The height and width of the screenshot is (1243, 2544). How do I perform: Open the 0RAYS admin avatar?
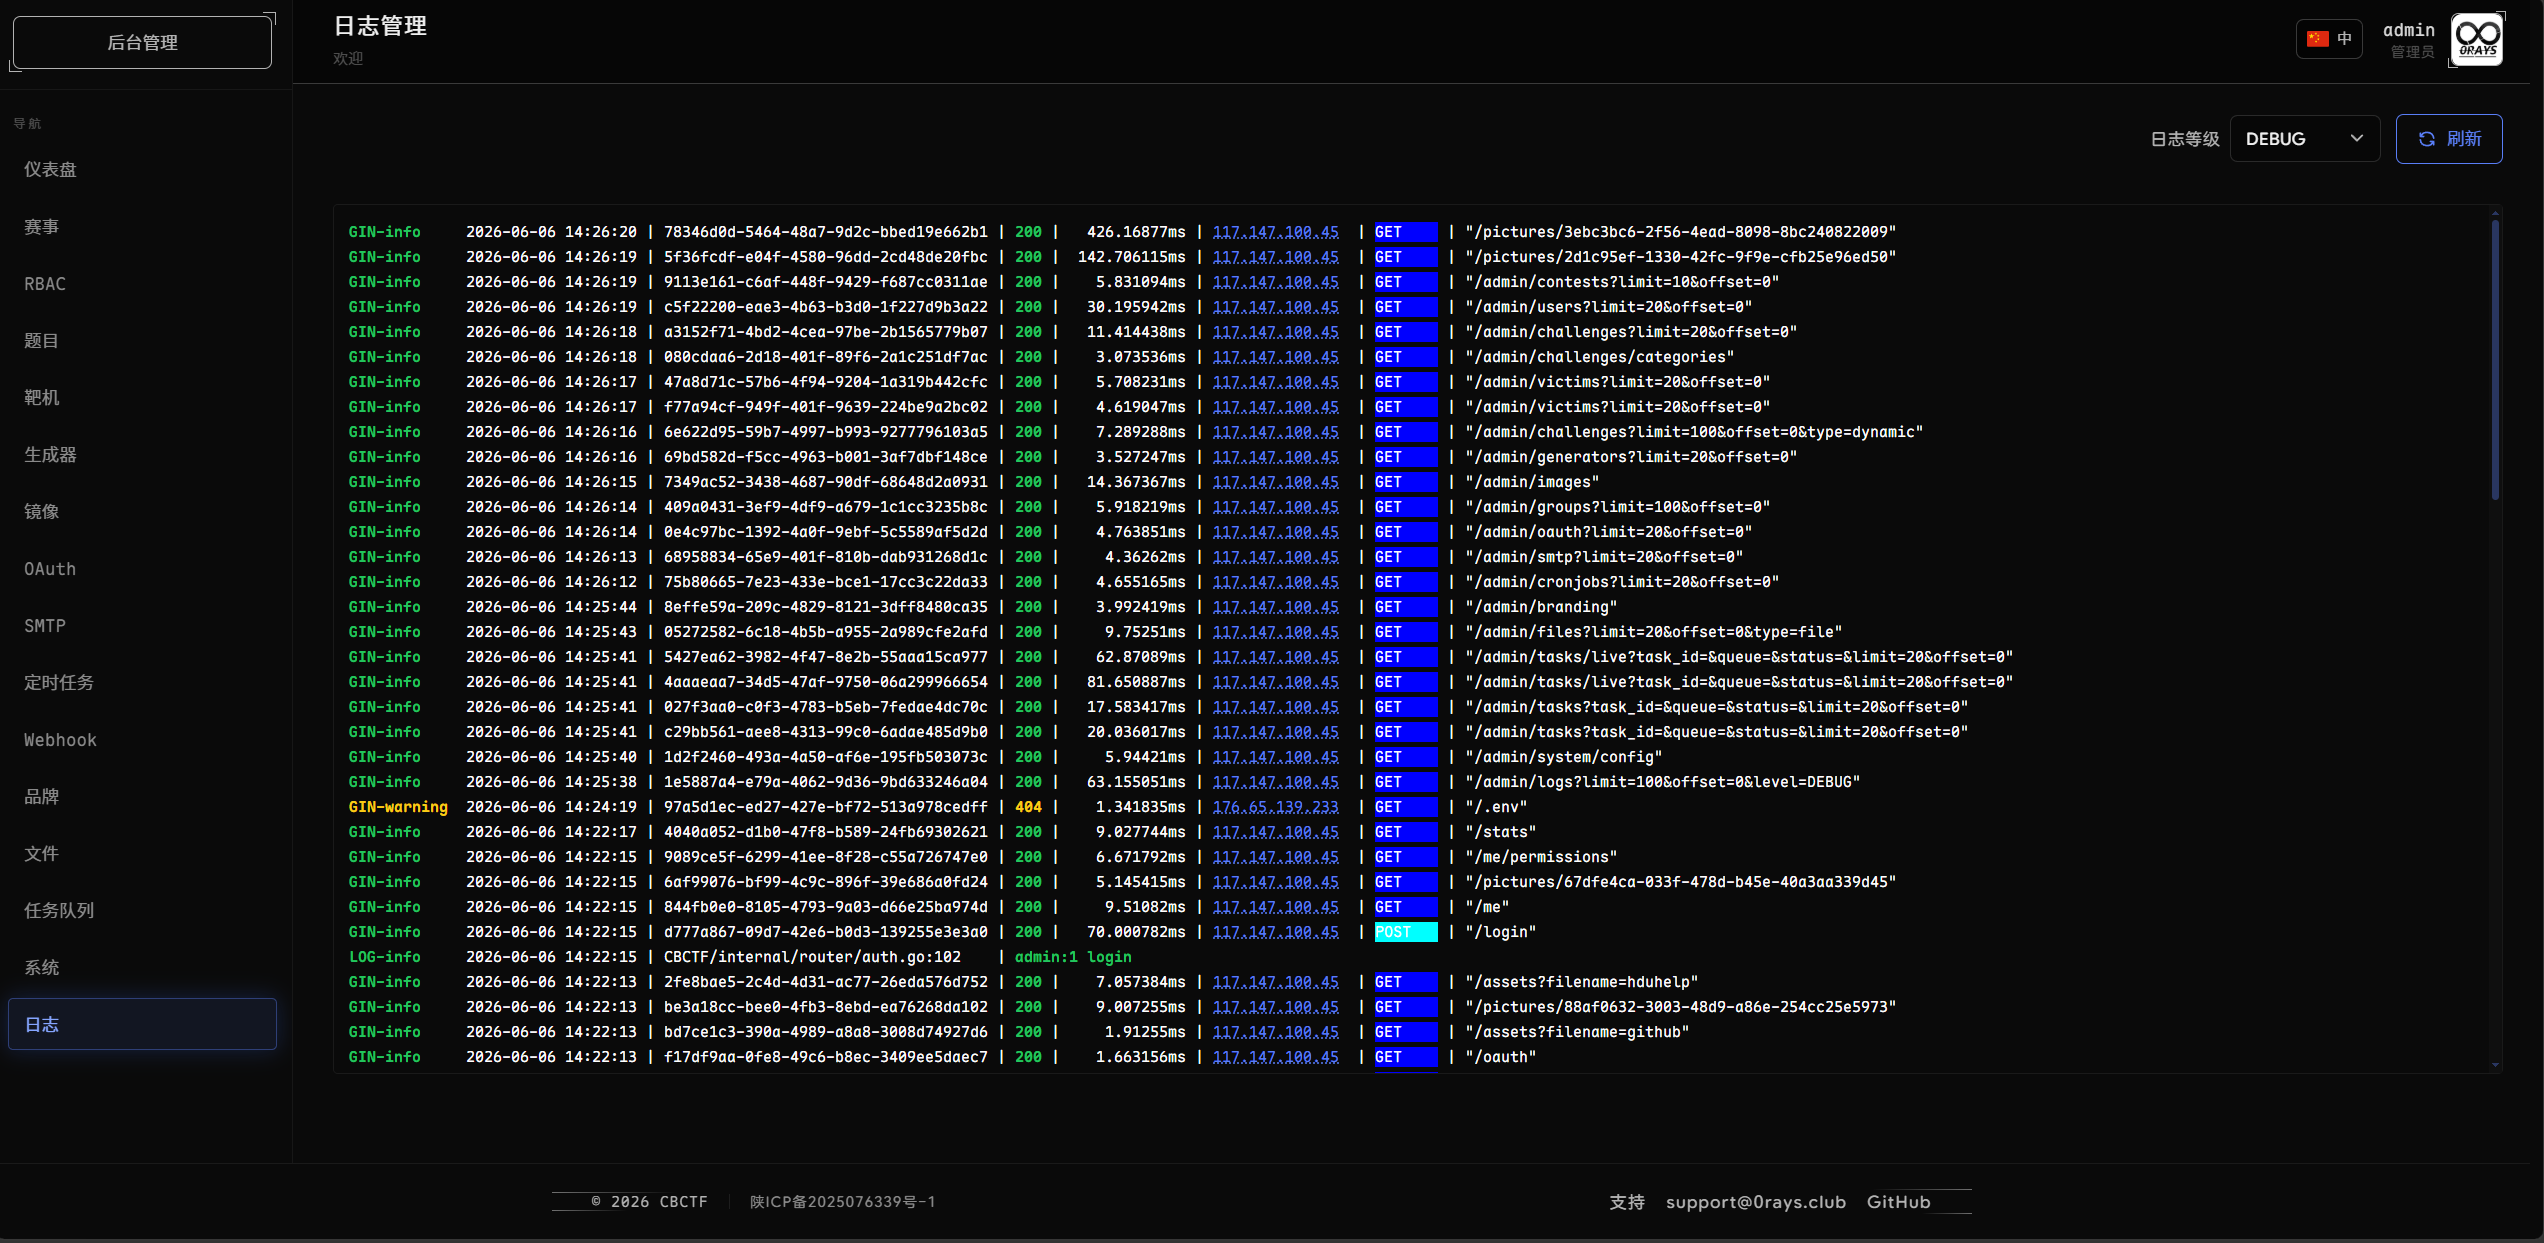(2477, 40)
